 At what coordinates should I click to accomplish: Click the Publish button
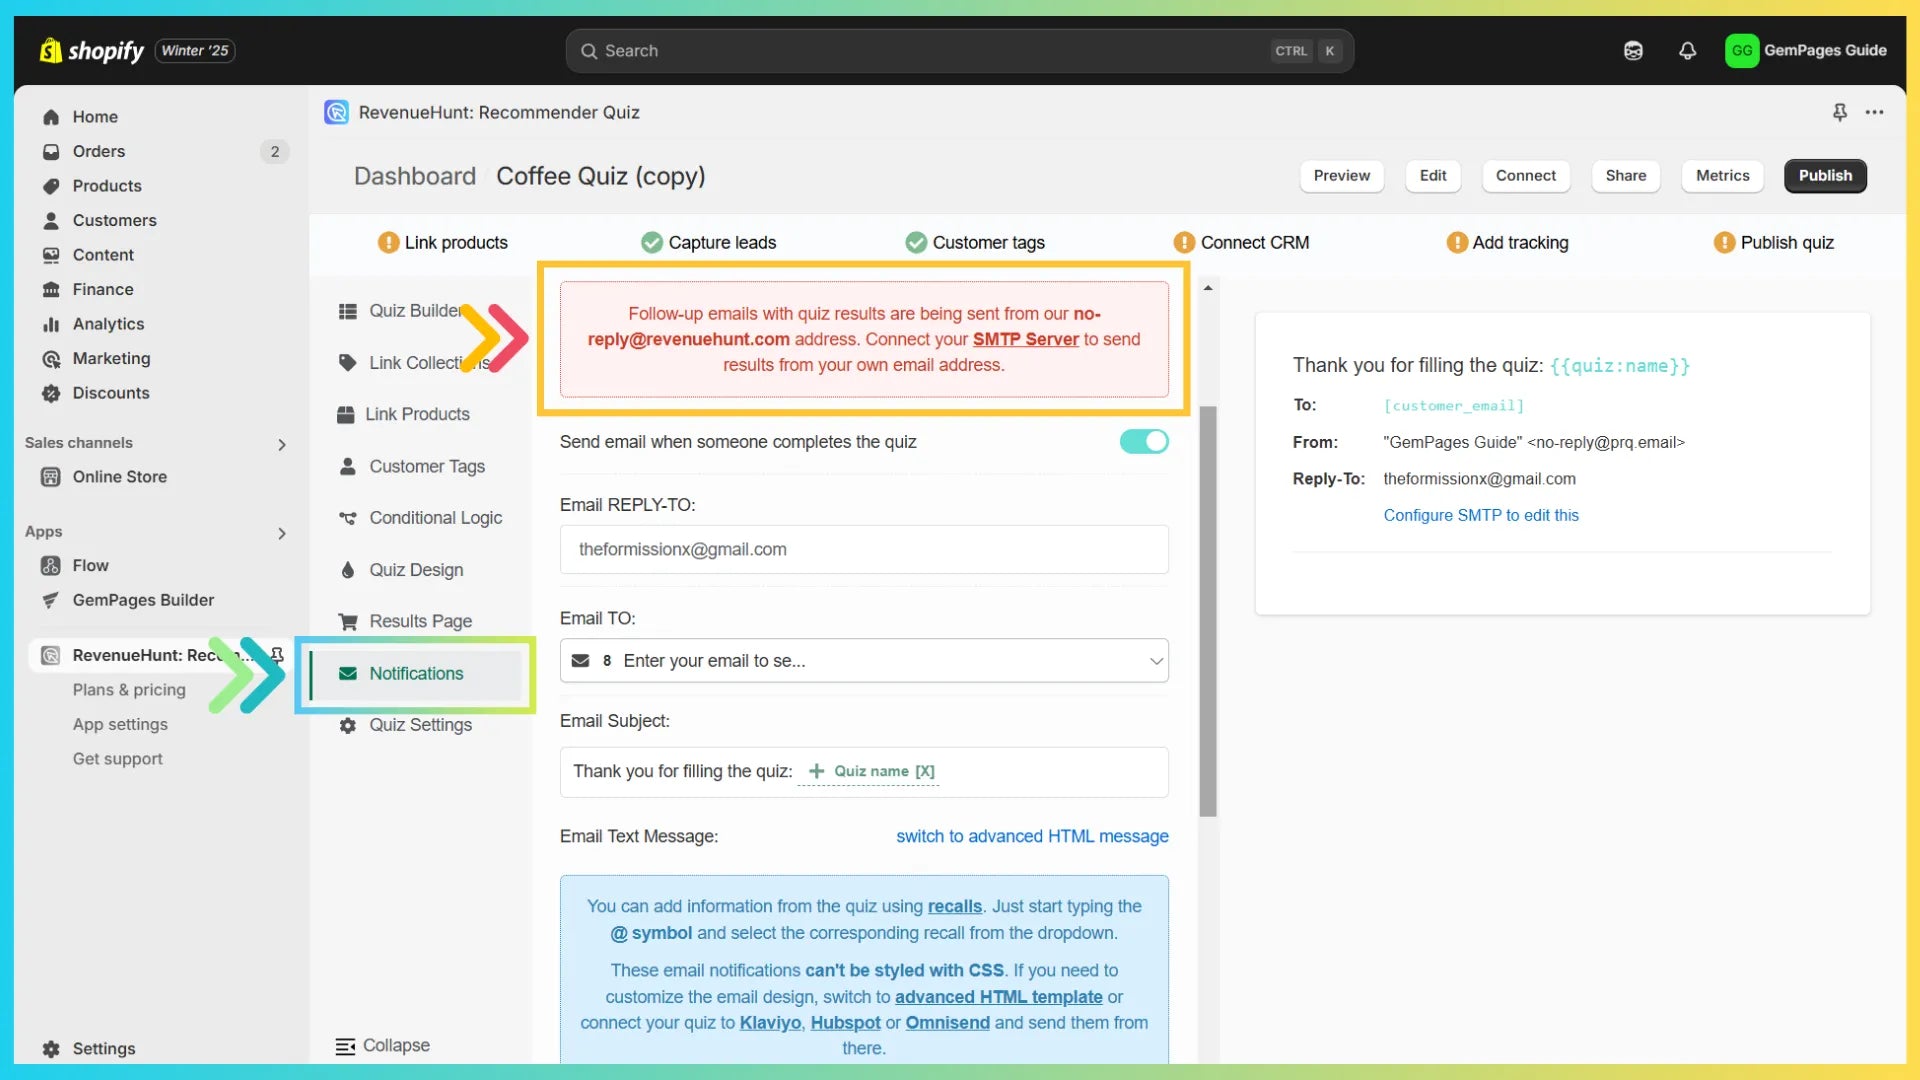pyautogui.click(x=1826, y=175)
